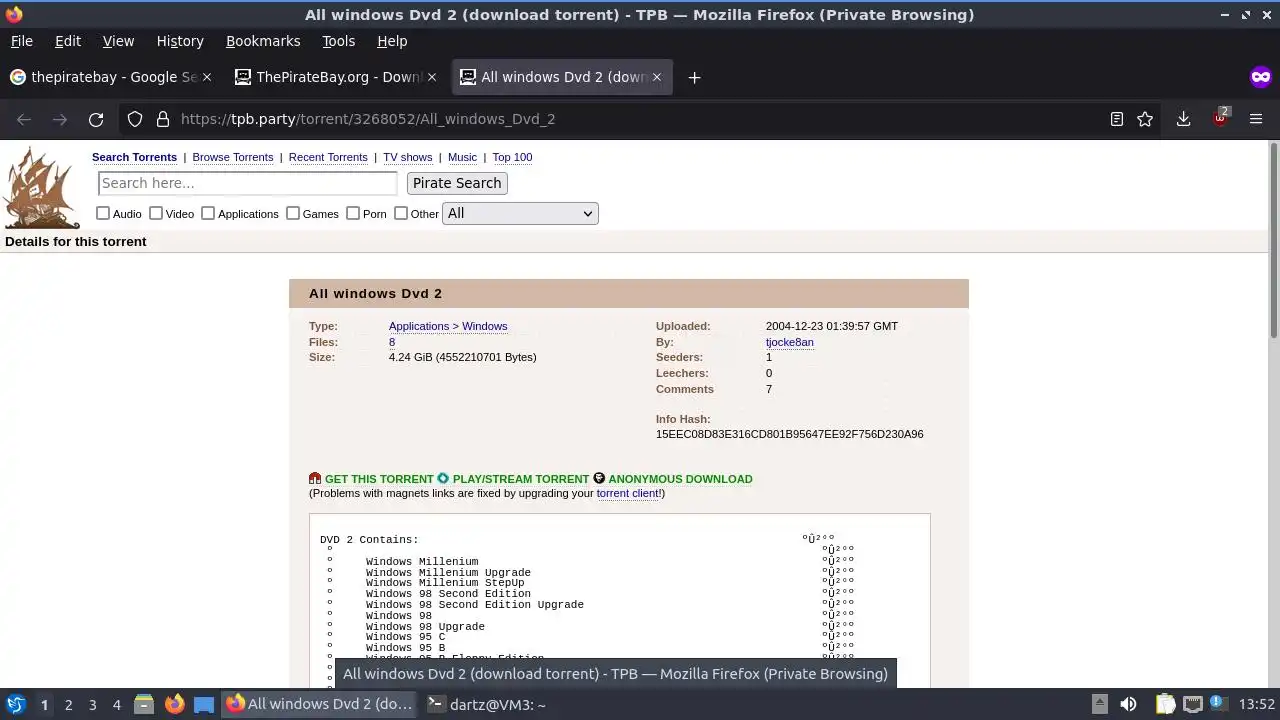Open the History menu

180,41
